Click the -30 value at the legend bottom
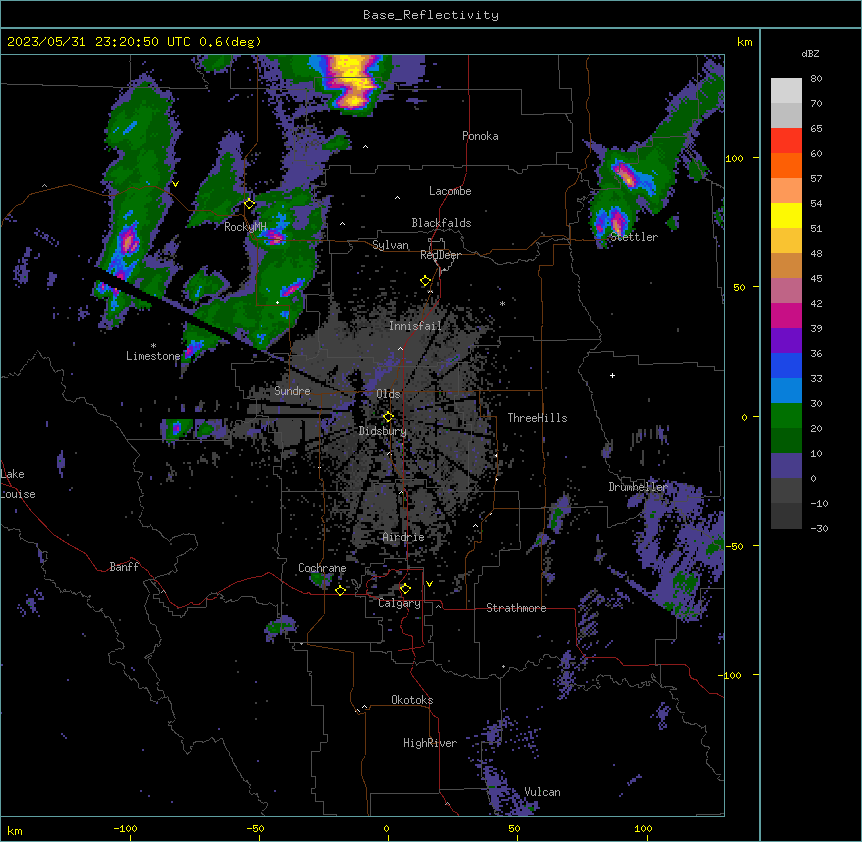Screen dimensions: 862x842 (x=819, y=528)
